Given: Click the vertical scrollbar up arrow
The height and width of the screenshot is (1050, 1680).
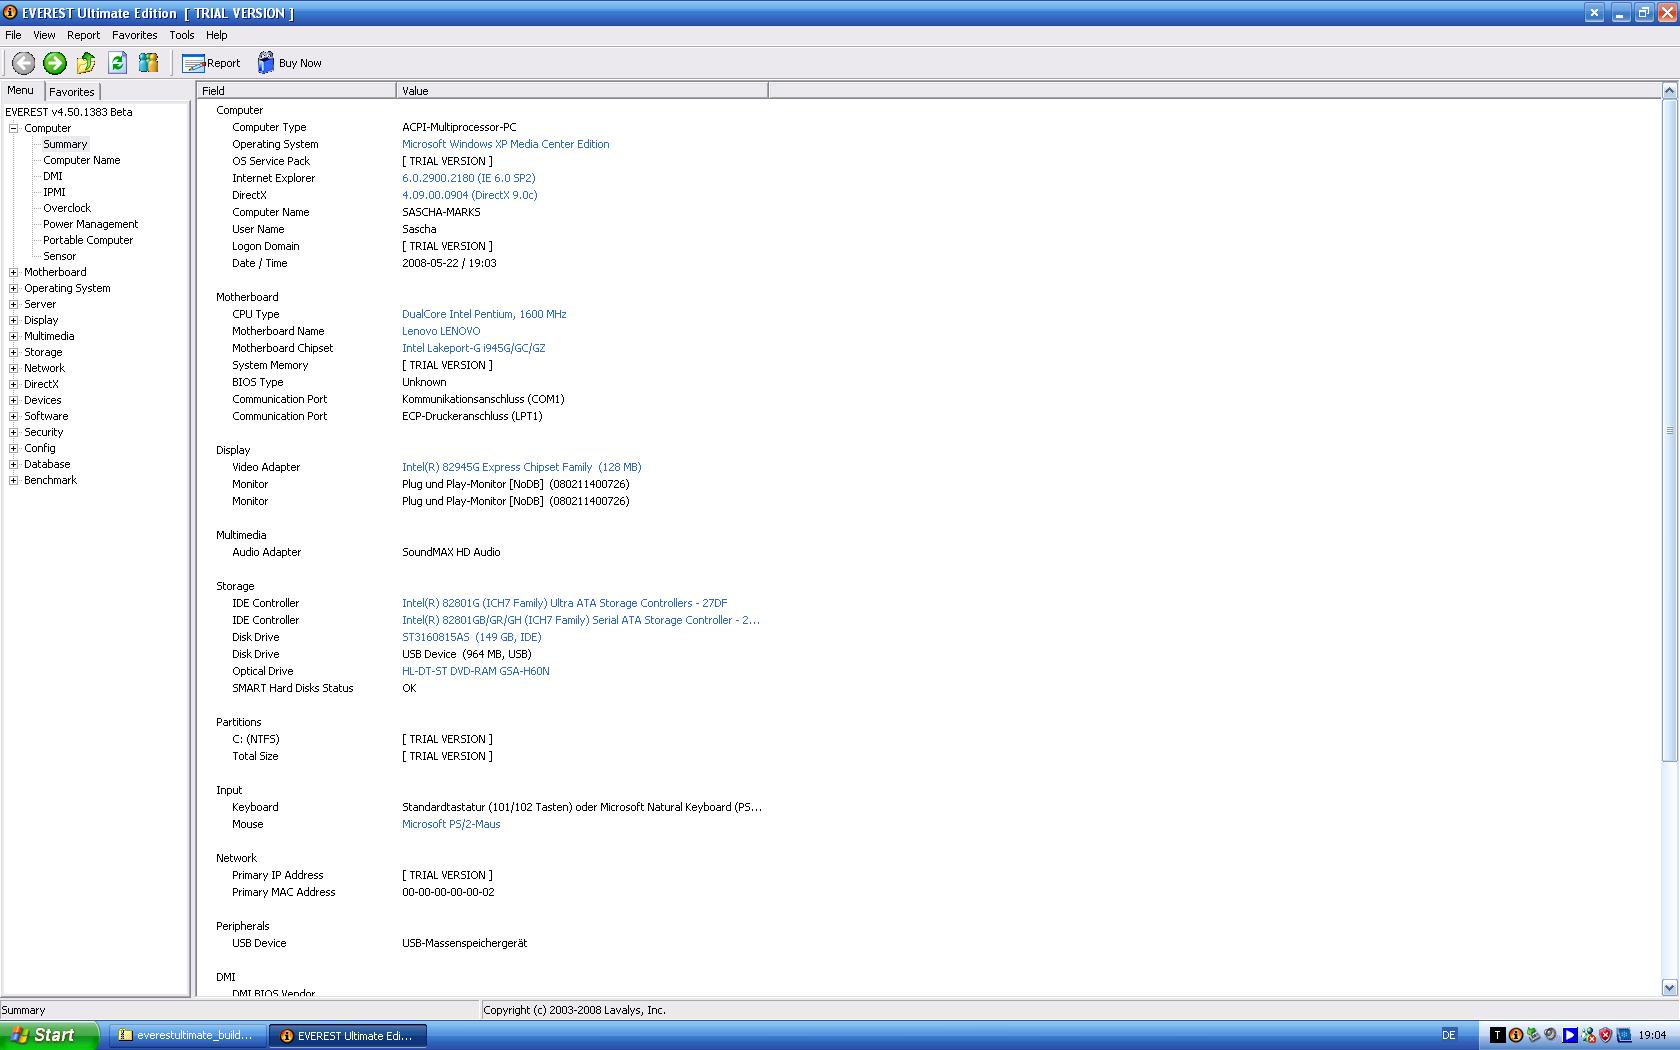Looking at the screenshot, I should tap(1669, 91).
